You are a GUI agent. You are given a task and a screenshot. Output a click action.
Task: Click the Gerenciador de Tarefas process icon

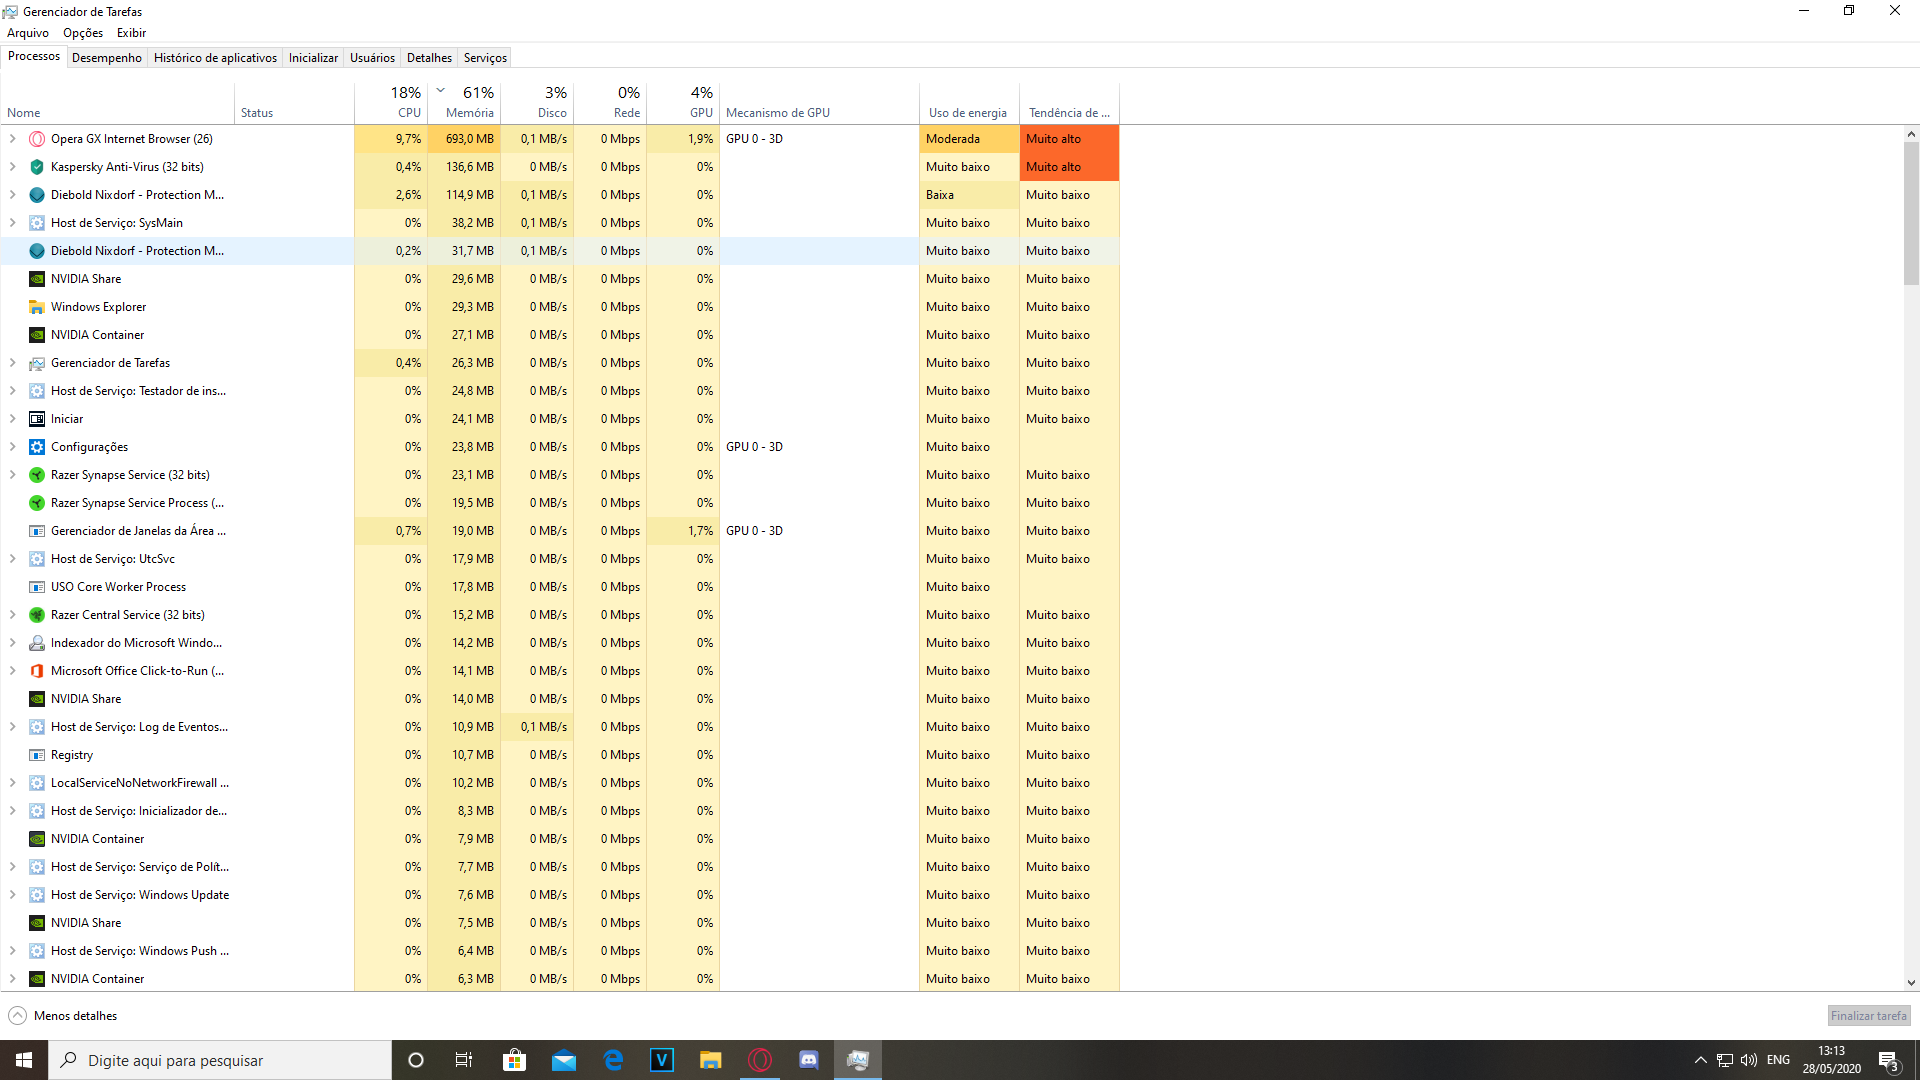(x=37, y=363)
